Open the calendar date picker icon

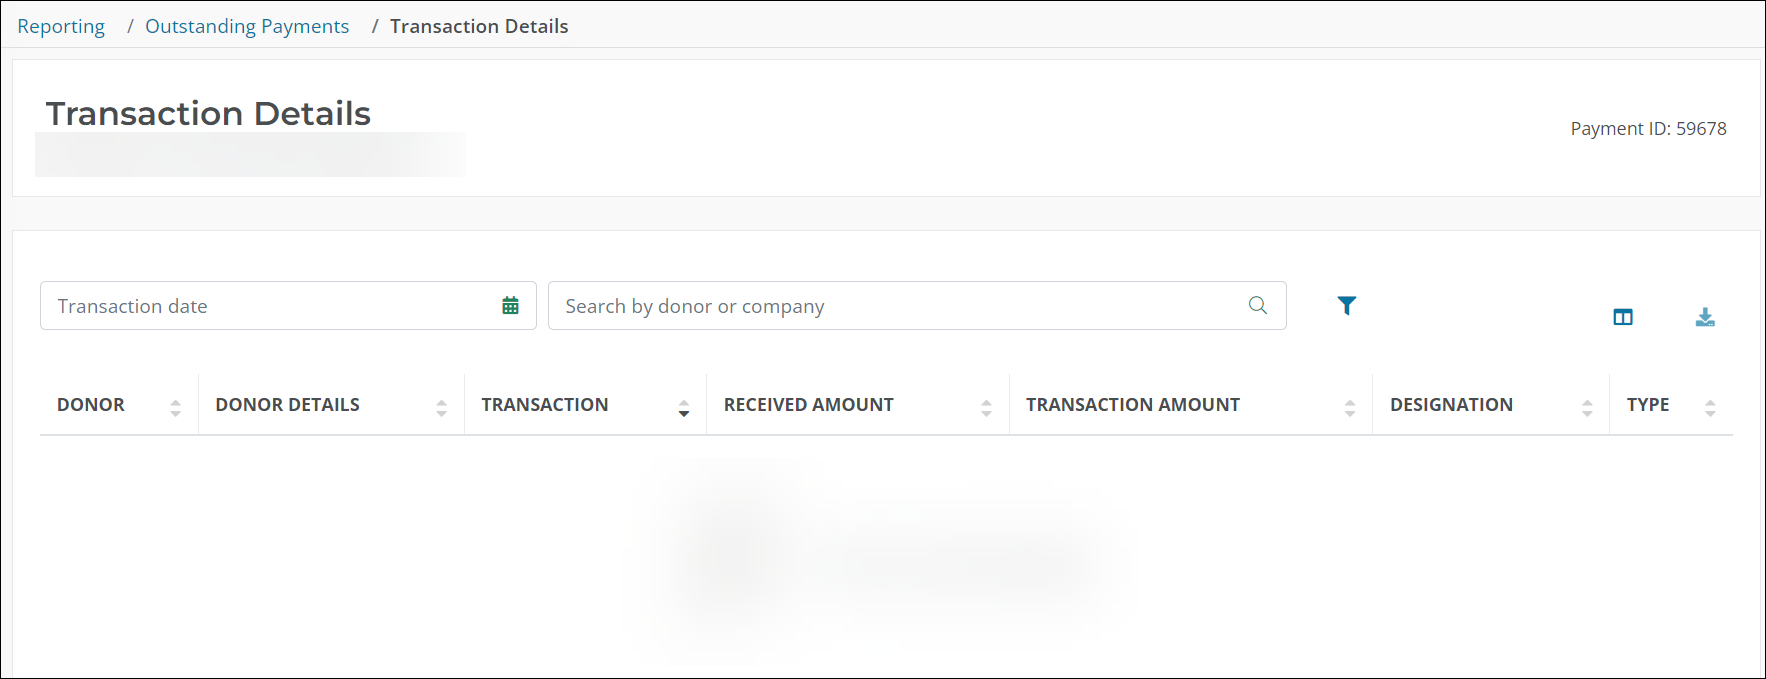point(510,306)
